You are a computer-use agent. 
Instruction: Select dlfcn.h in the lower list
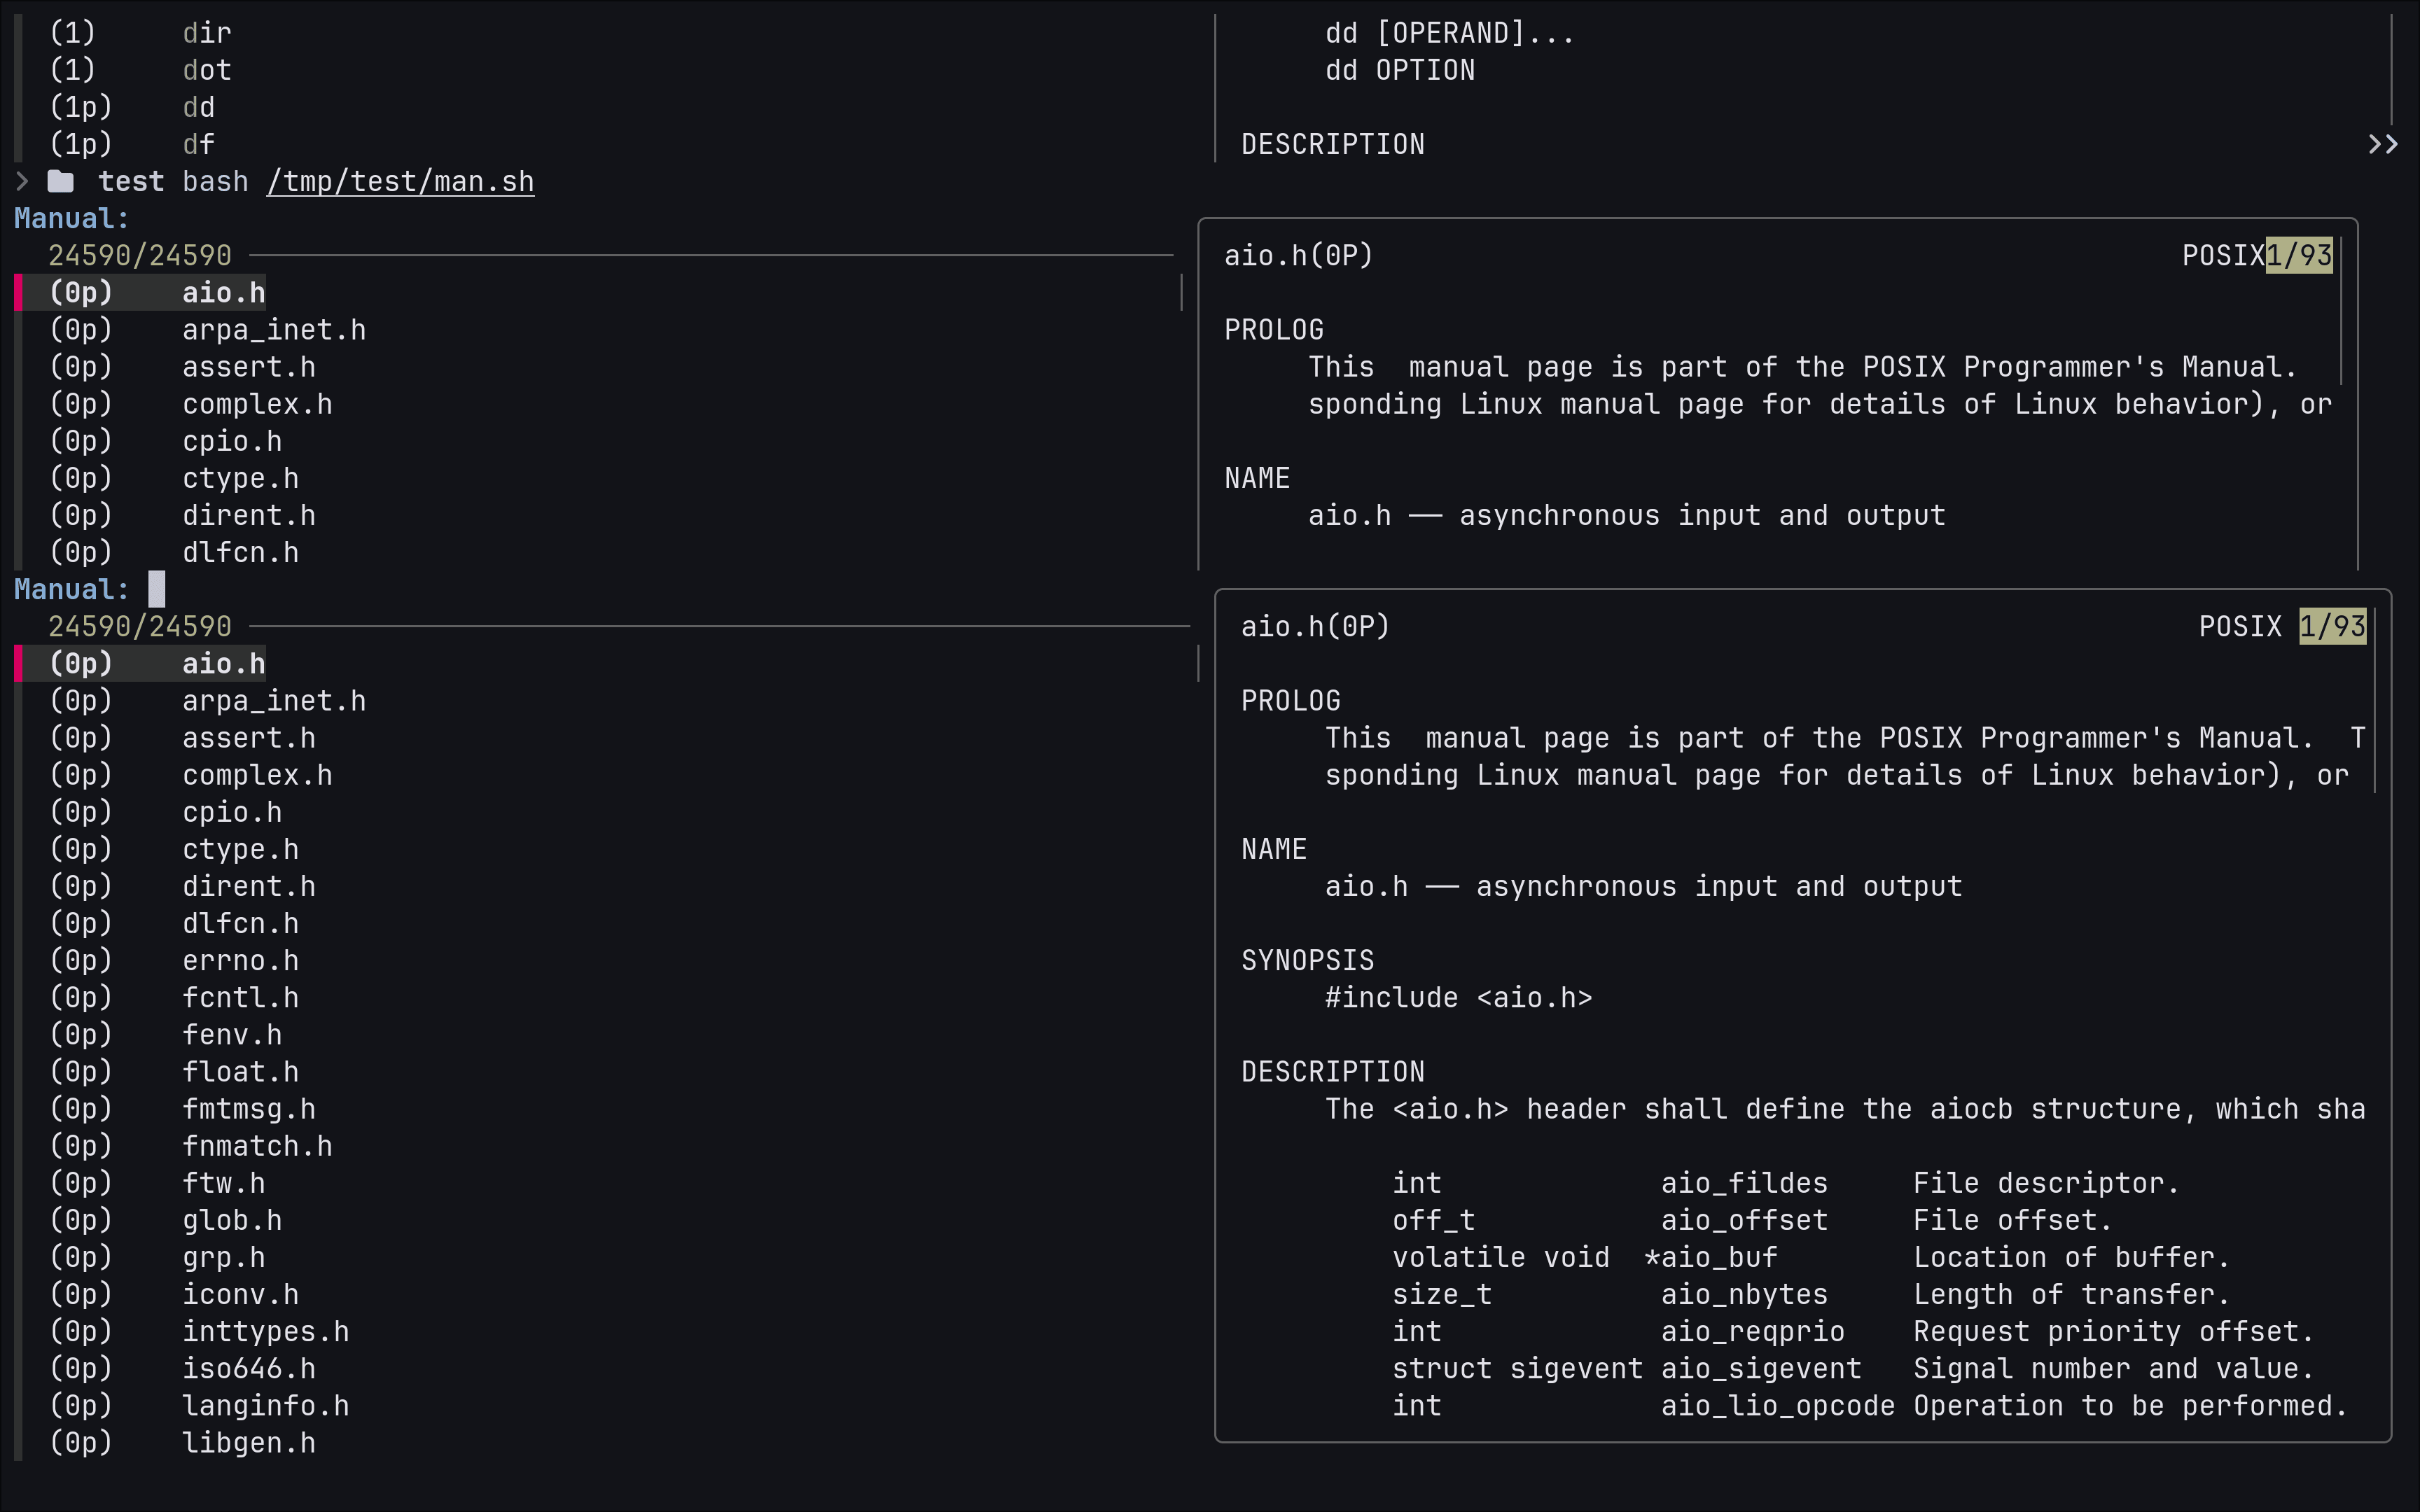(x=240, y=922)
